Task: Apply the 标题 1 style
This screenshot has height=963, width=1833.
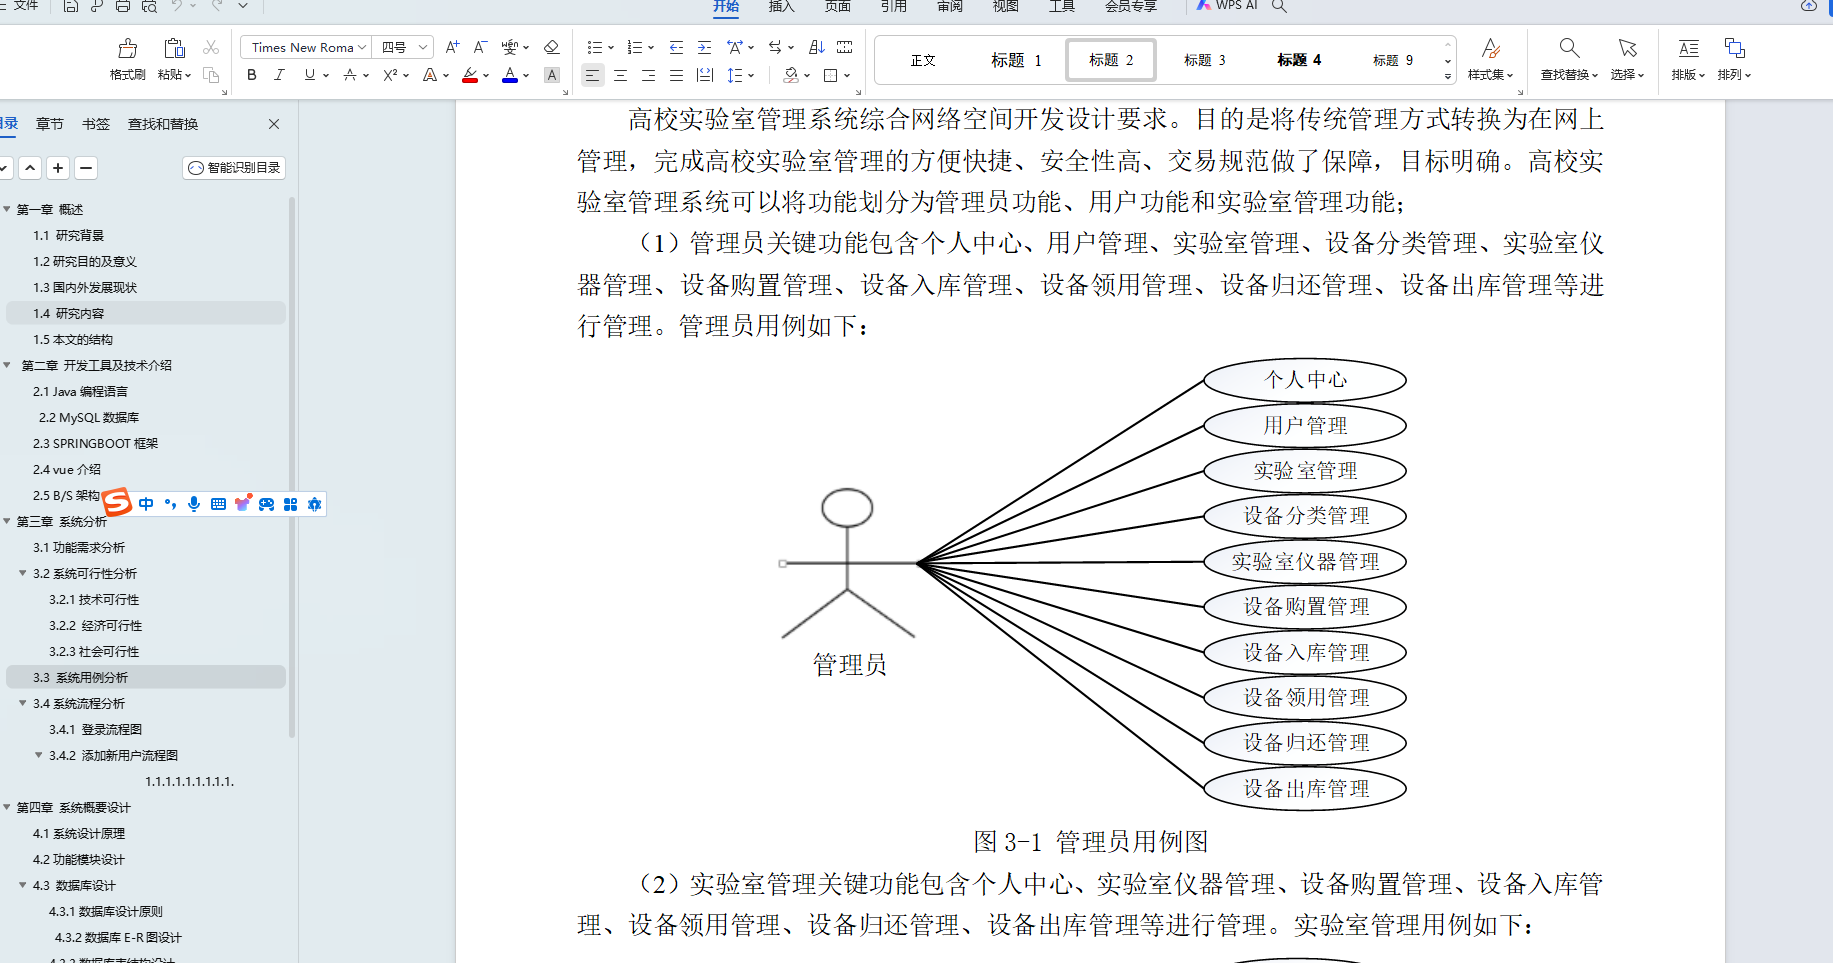Action: click(1016, 60)
